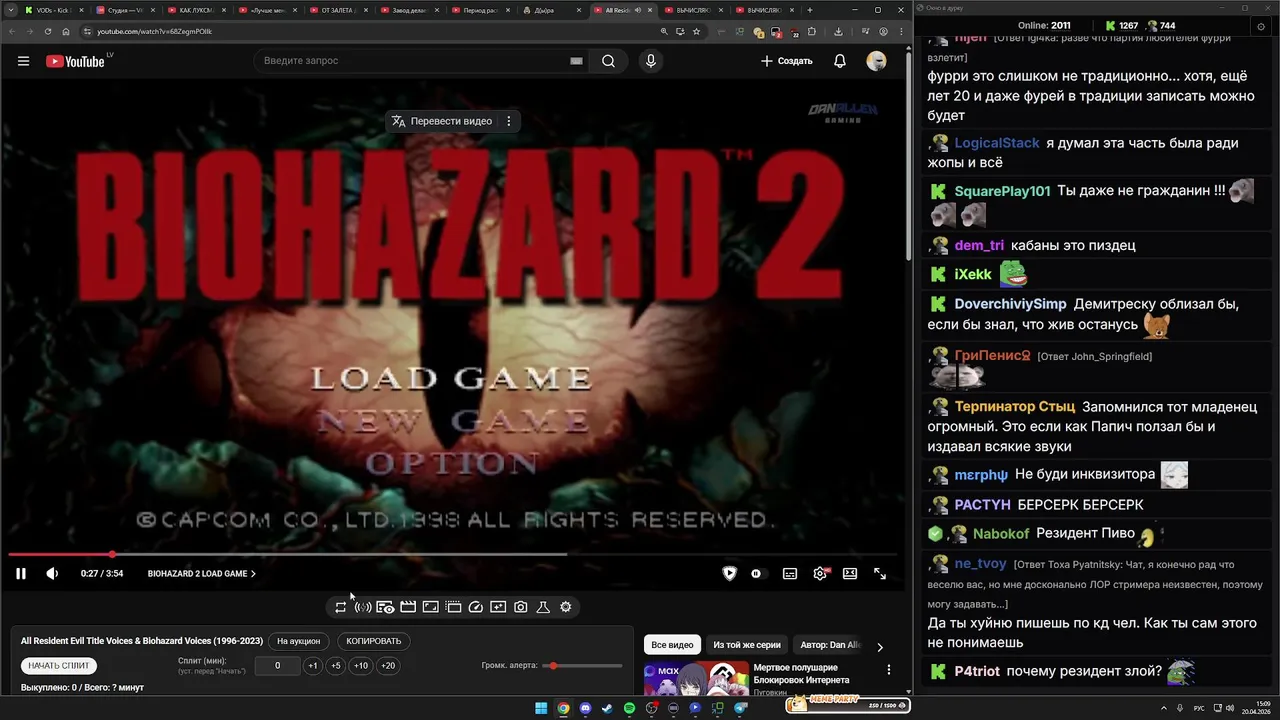
Task: Show more filter chips with arrow
Action: click(x=880, y=646)
